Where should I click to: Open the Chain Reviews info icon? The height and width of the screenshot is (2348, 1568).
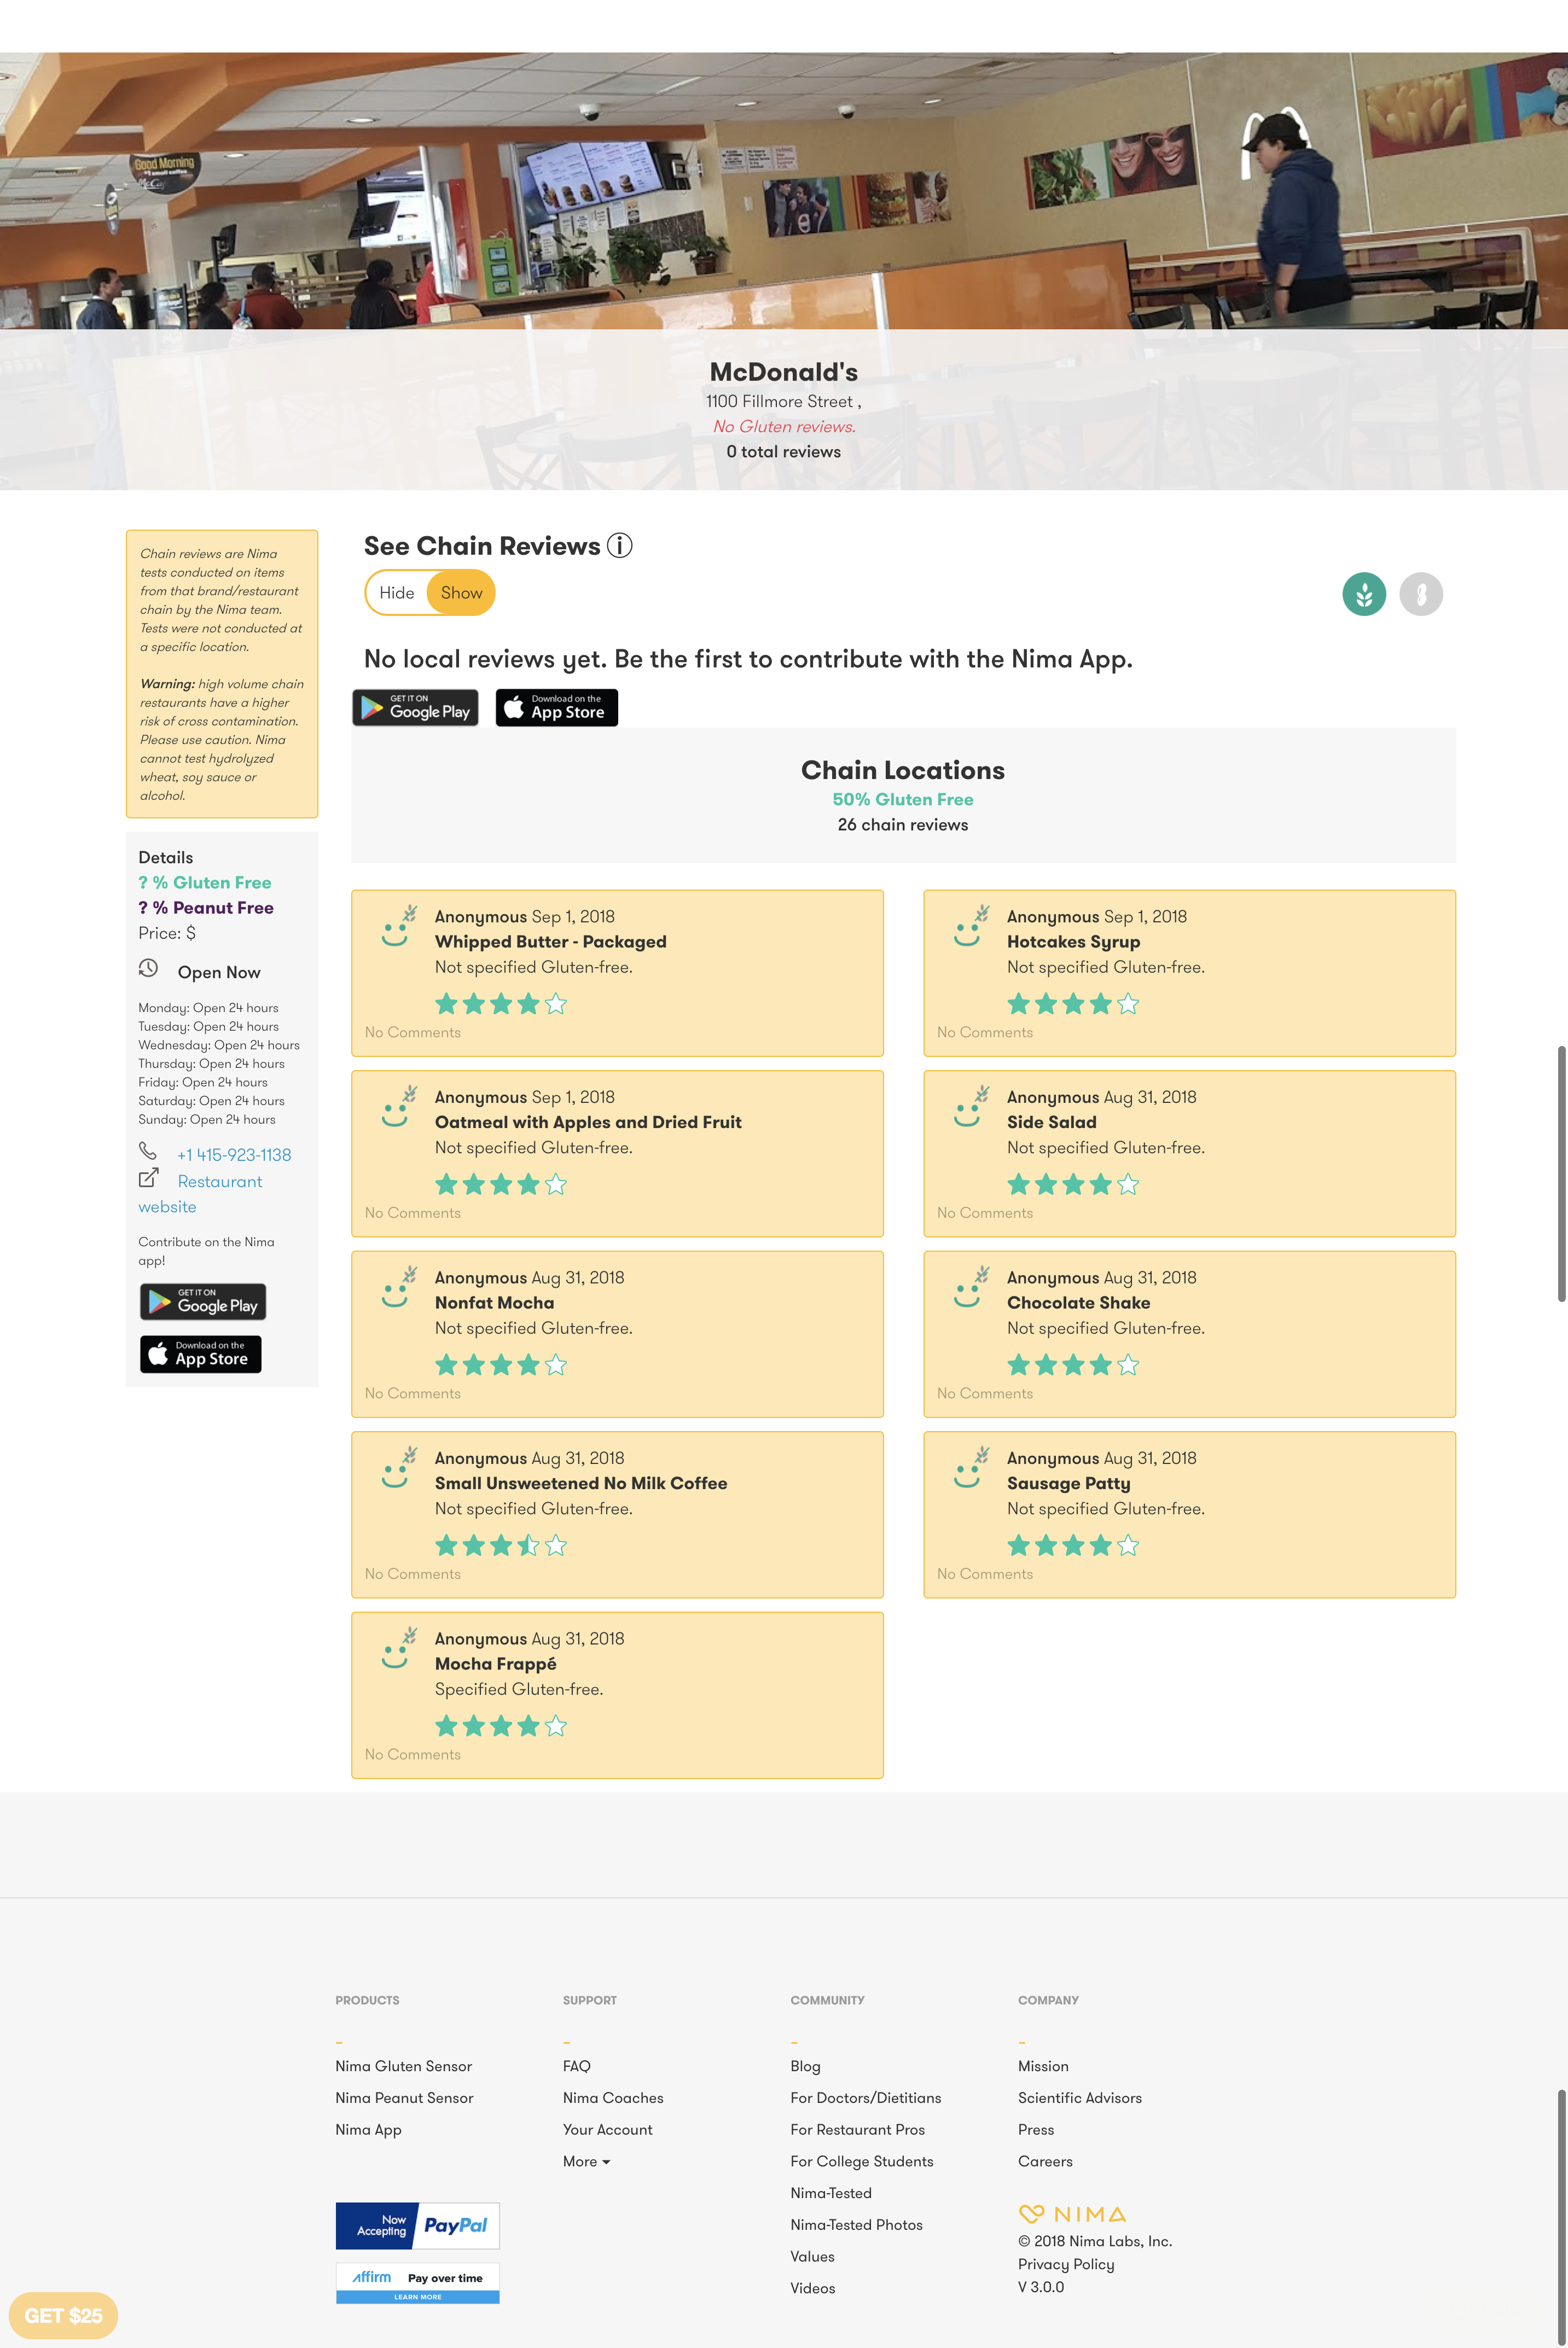point(620,546)
